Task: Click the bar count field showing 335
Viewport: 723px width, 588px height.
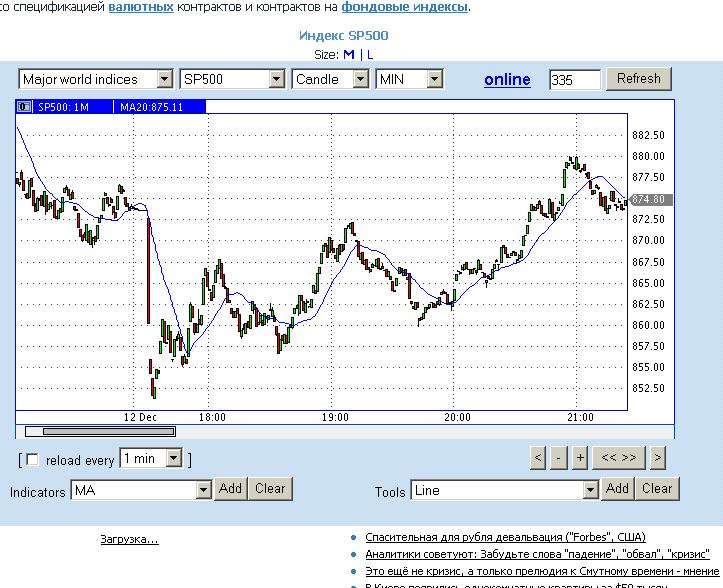Action: [x=575, y=80]
